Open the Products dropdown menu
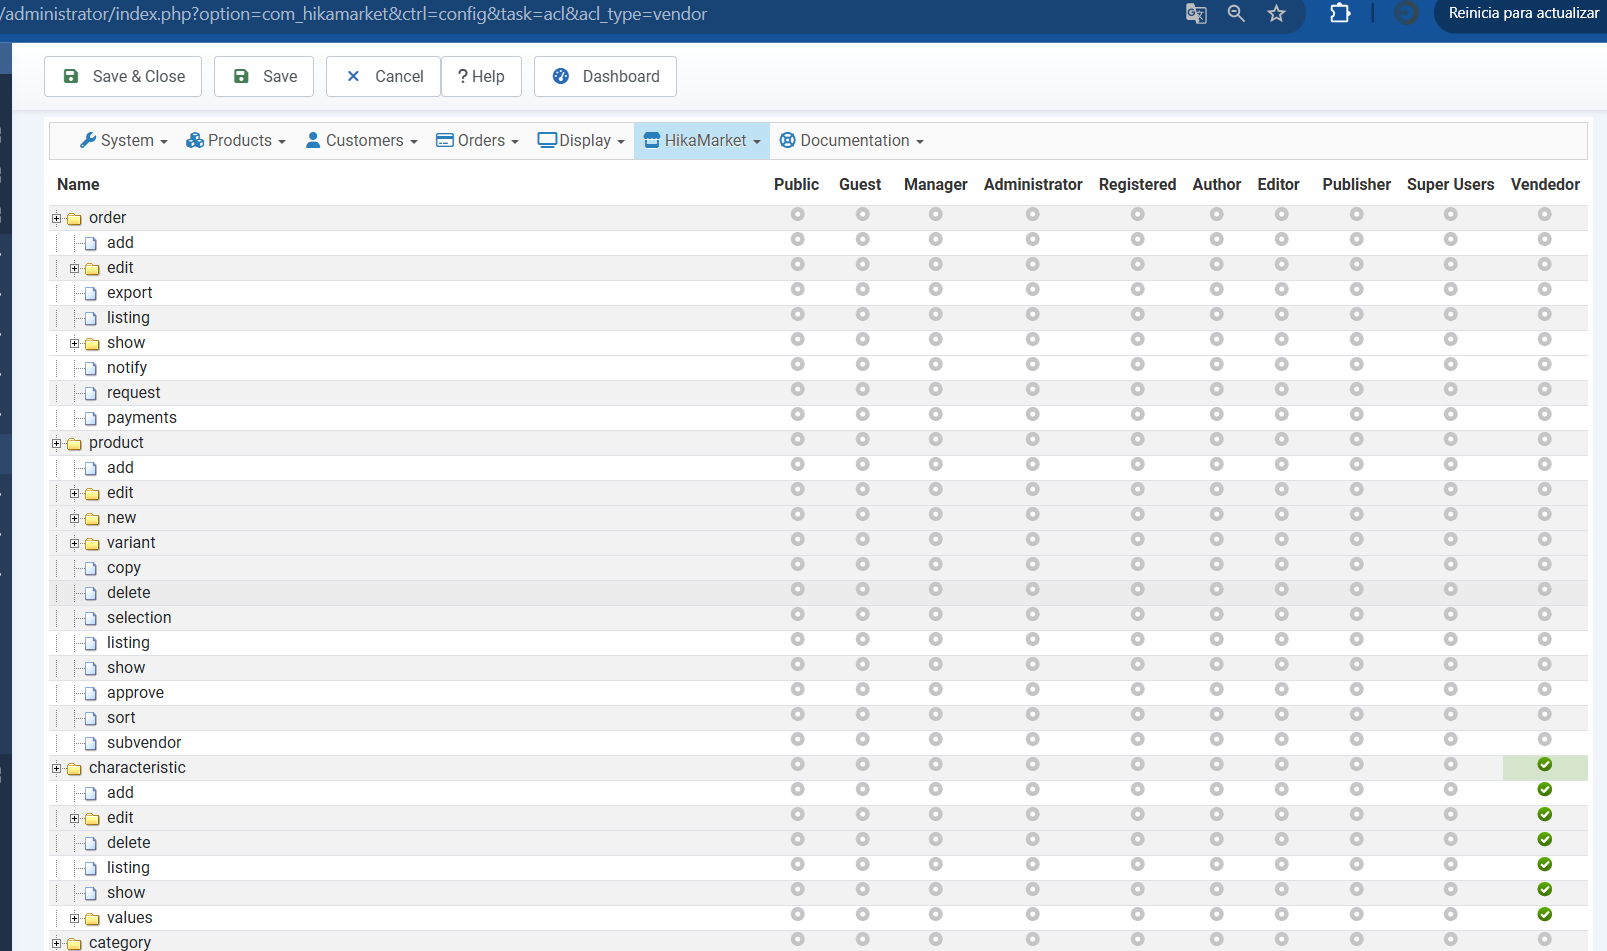This screenshot has width=1607, height=951. pos(236,141)
